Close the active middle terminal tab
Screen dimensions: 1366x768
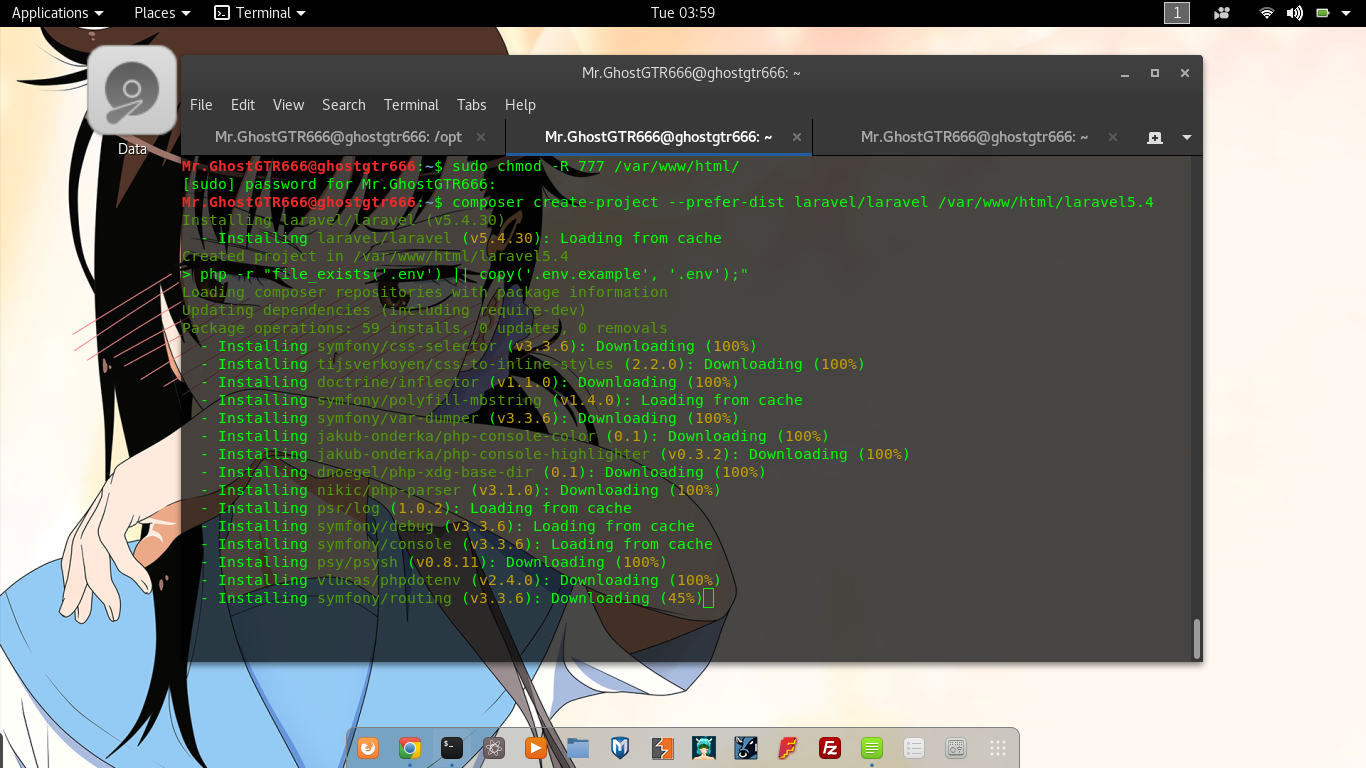click(797, 137)
